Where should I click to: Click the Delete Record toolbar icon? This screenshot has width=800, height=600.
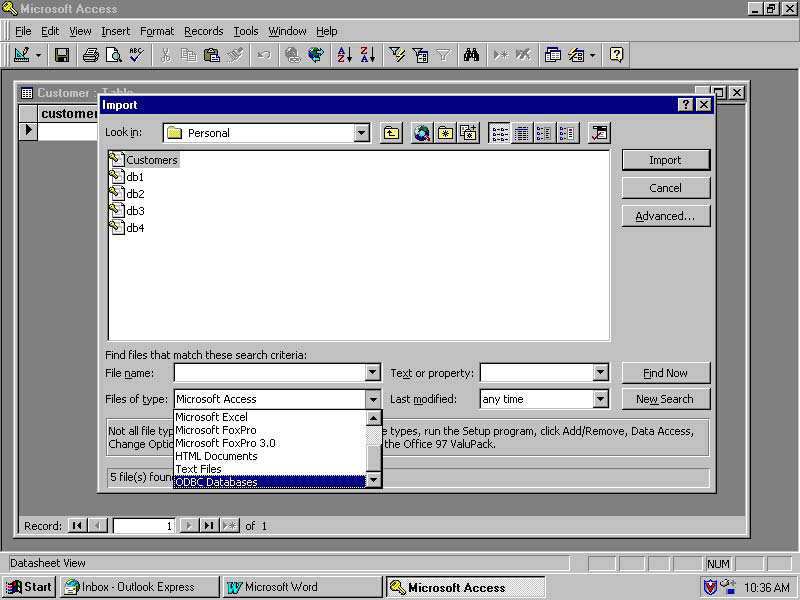click(x=523, y=55)
